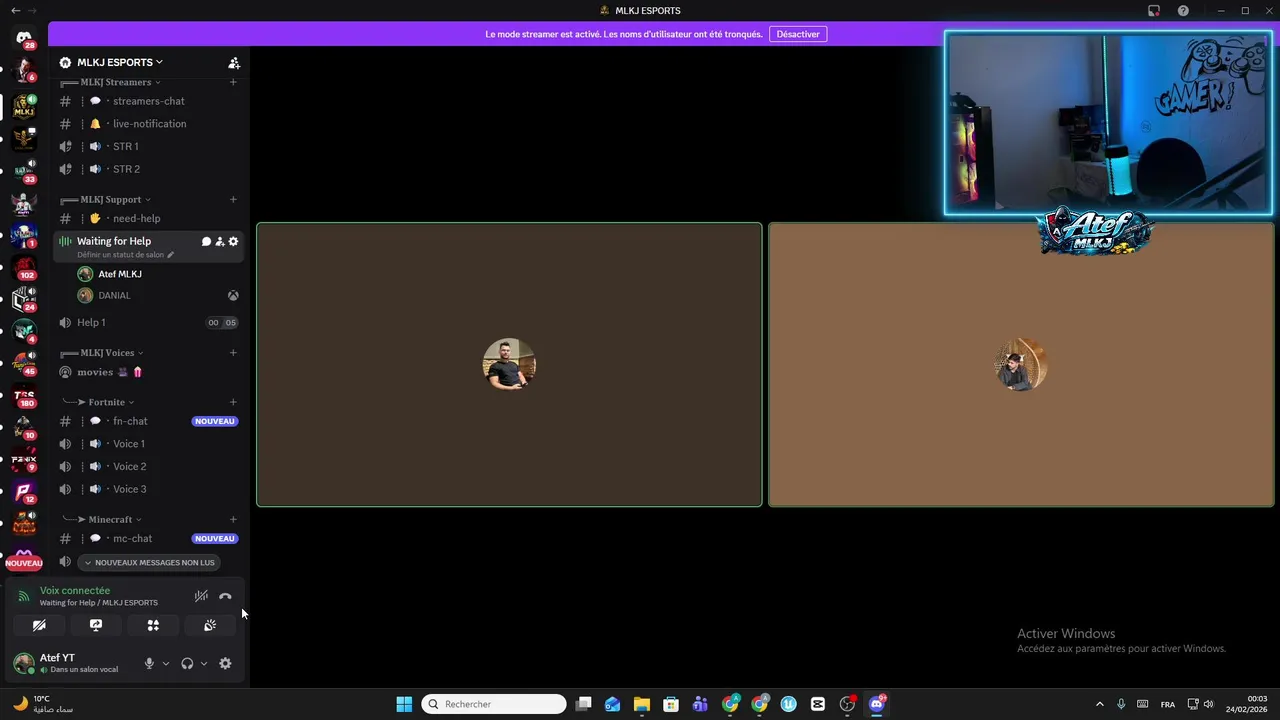
Task: Click the Désactiver streamer mode button
Action: click(x=798, y=34)
